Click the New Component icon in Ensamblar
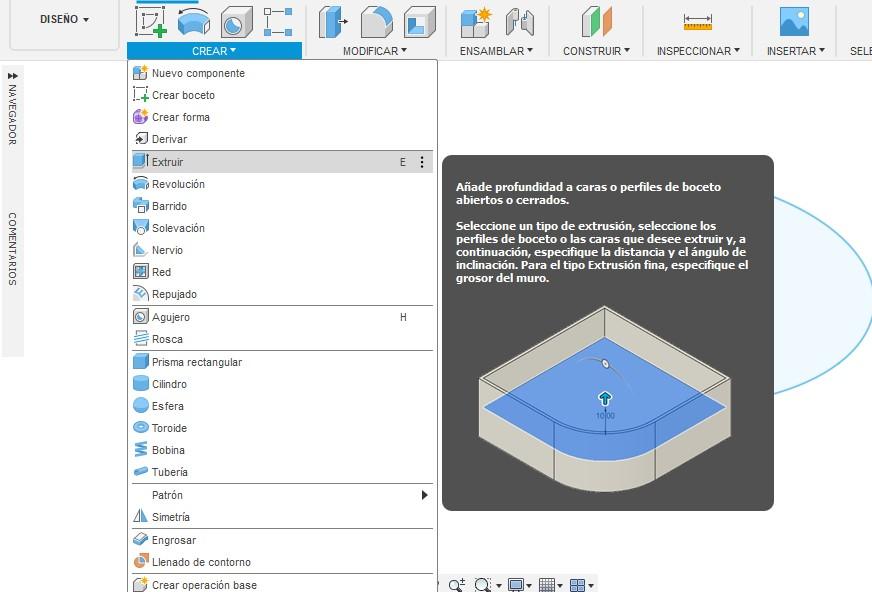Viewport: 872px width, 592px height. coord(476,22)
